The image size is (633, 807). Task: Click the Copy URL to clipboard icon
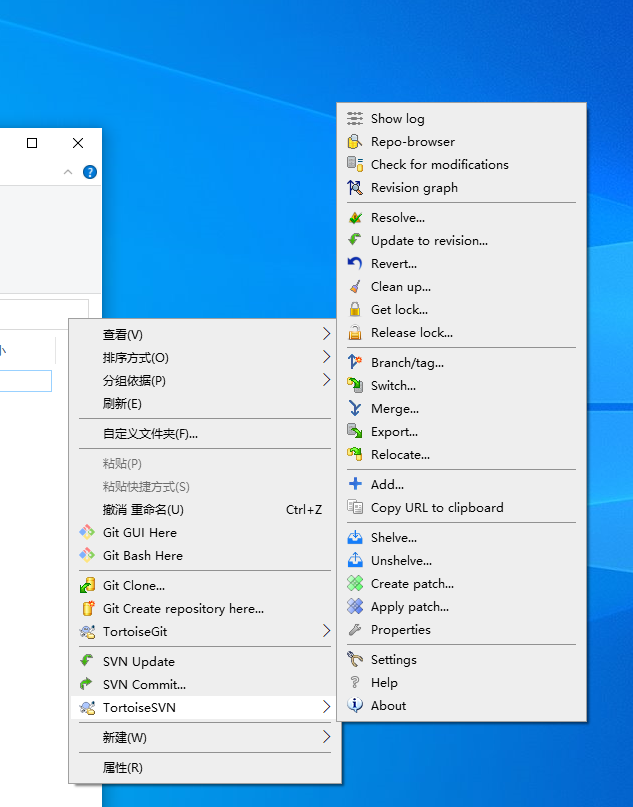[x=355, y=507]
